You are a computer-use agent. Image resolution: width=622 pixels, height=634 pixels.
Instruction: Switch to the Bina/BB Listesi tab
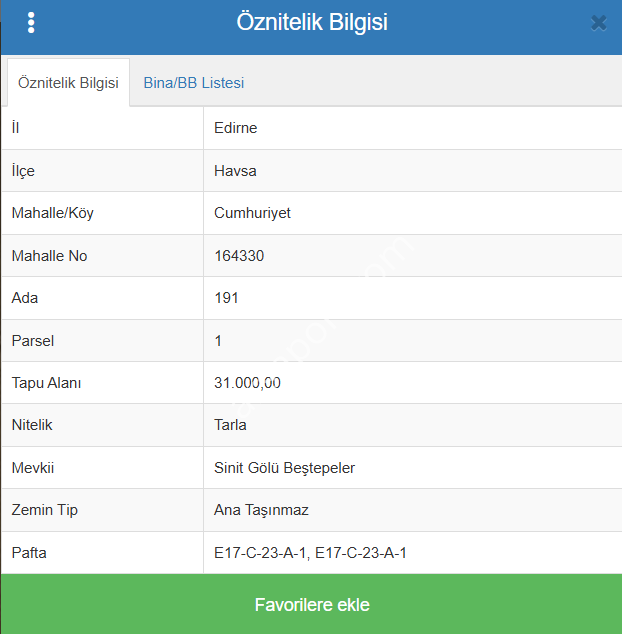(x=193, y=83)
